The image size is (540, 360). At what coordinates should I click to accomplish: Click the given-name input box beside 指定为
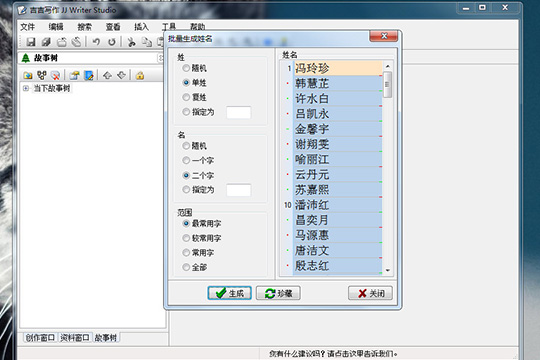tap(239, 190)
